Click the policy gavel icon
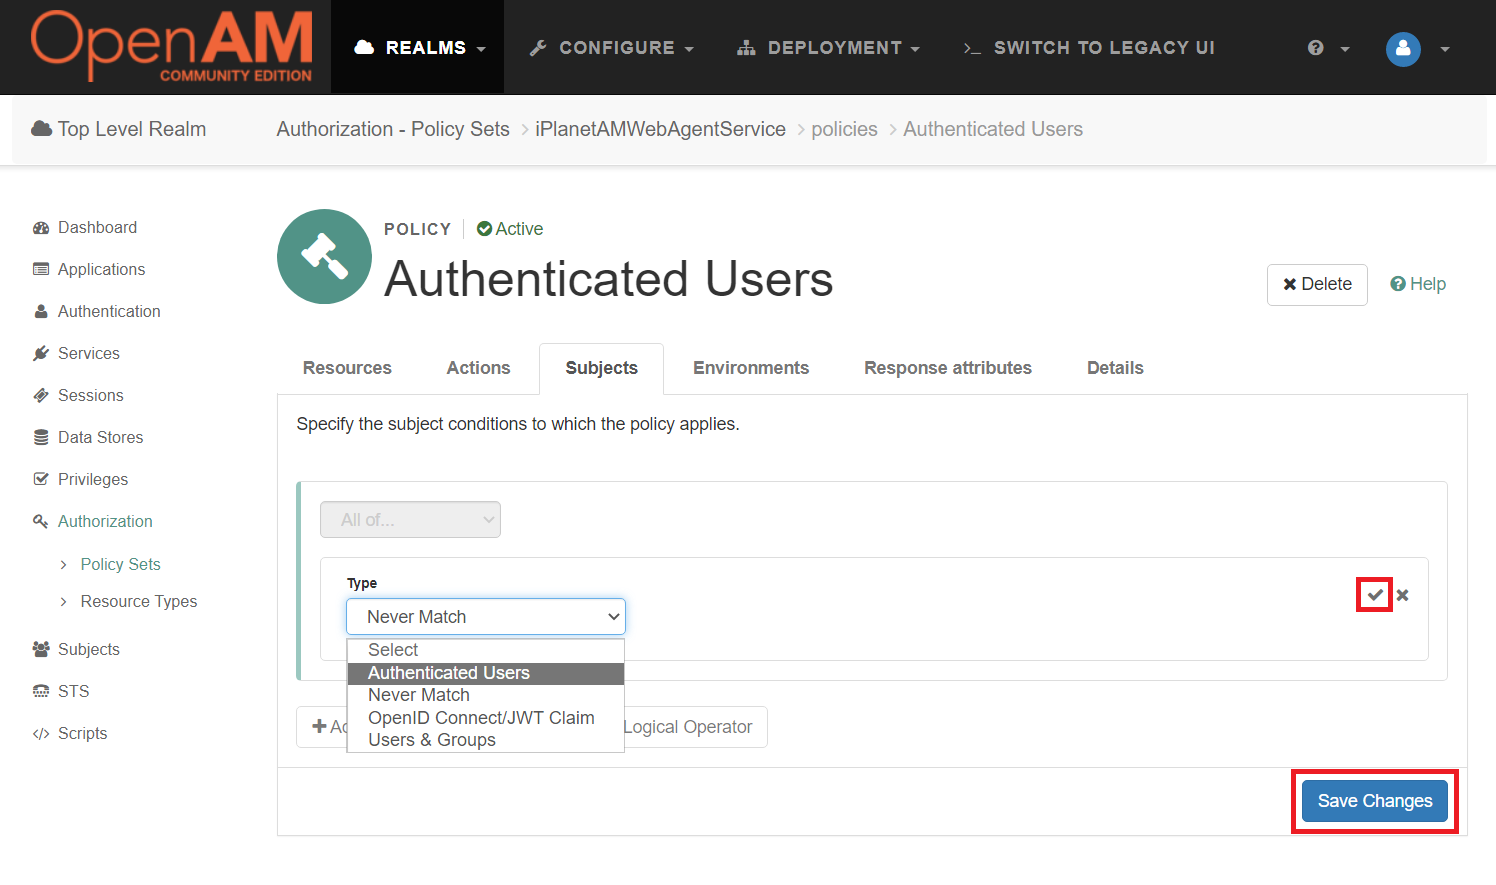The image size is (1496, 885). [324, 256]
